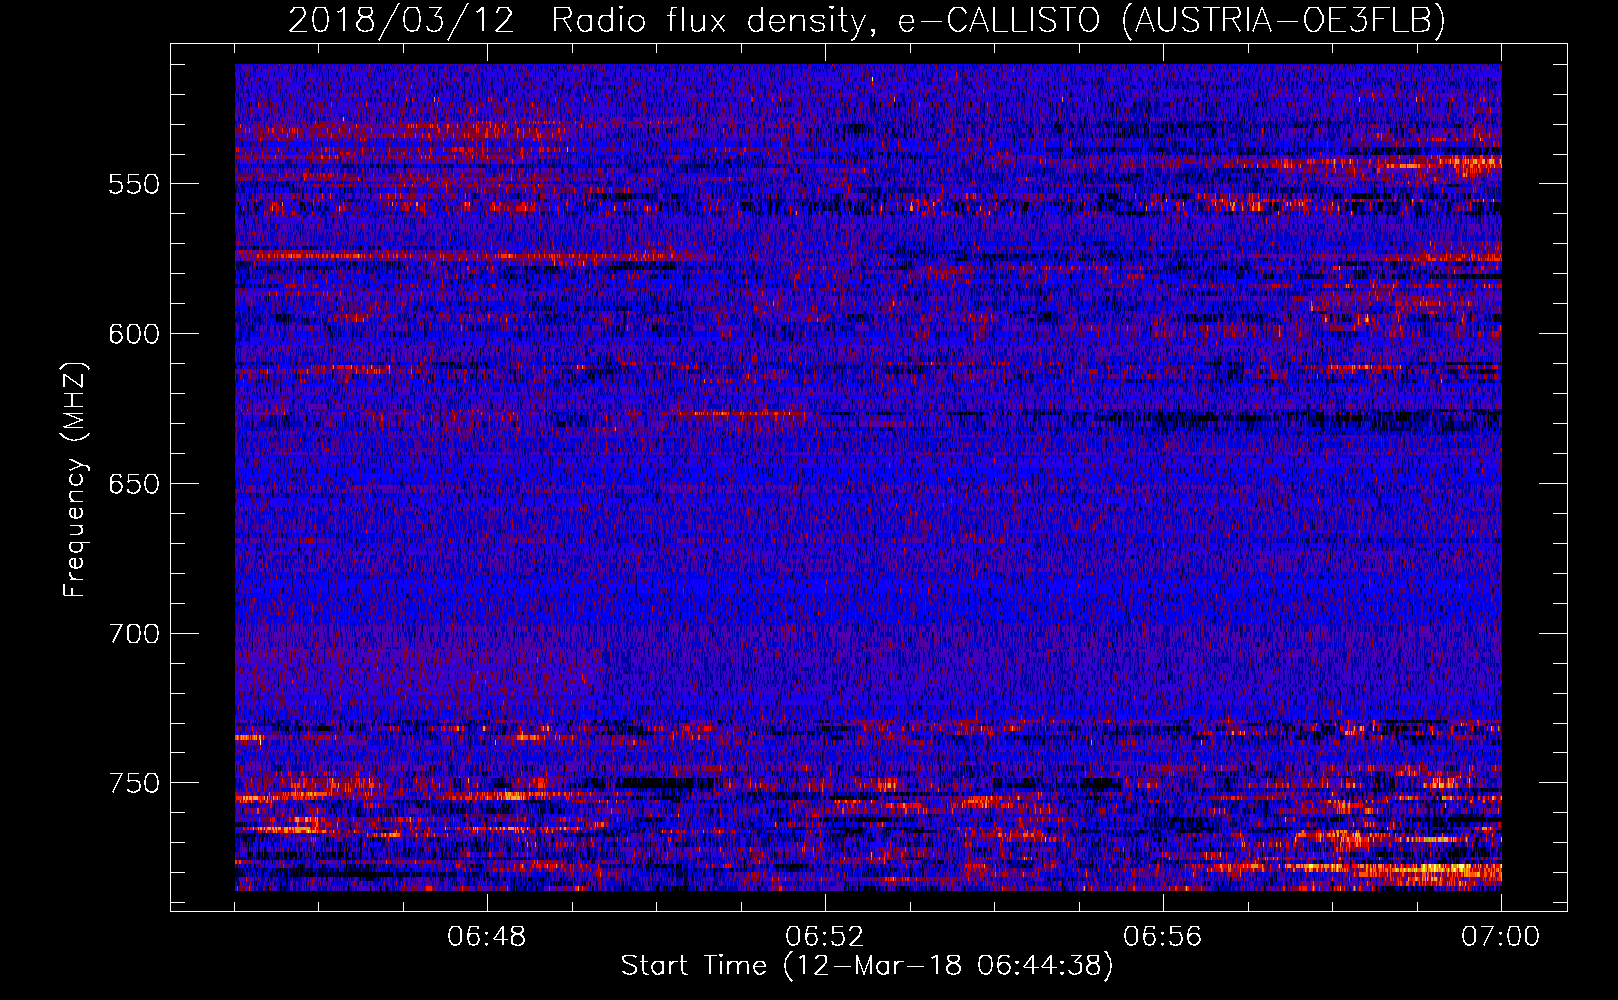The height and width of the screenshot is (1000, 1618).
Task: Click the 07:00 time tick label
Action: (1501, 937)
